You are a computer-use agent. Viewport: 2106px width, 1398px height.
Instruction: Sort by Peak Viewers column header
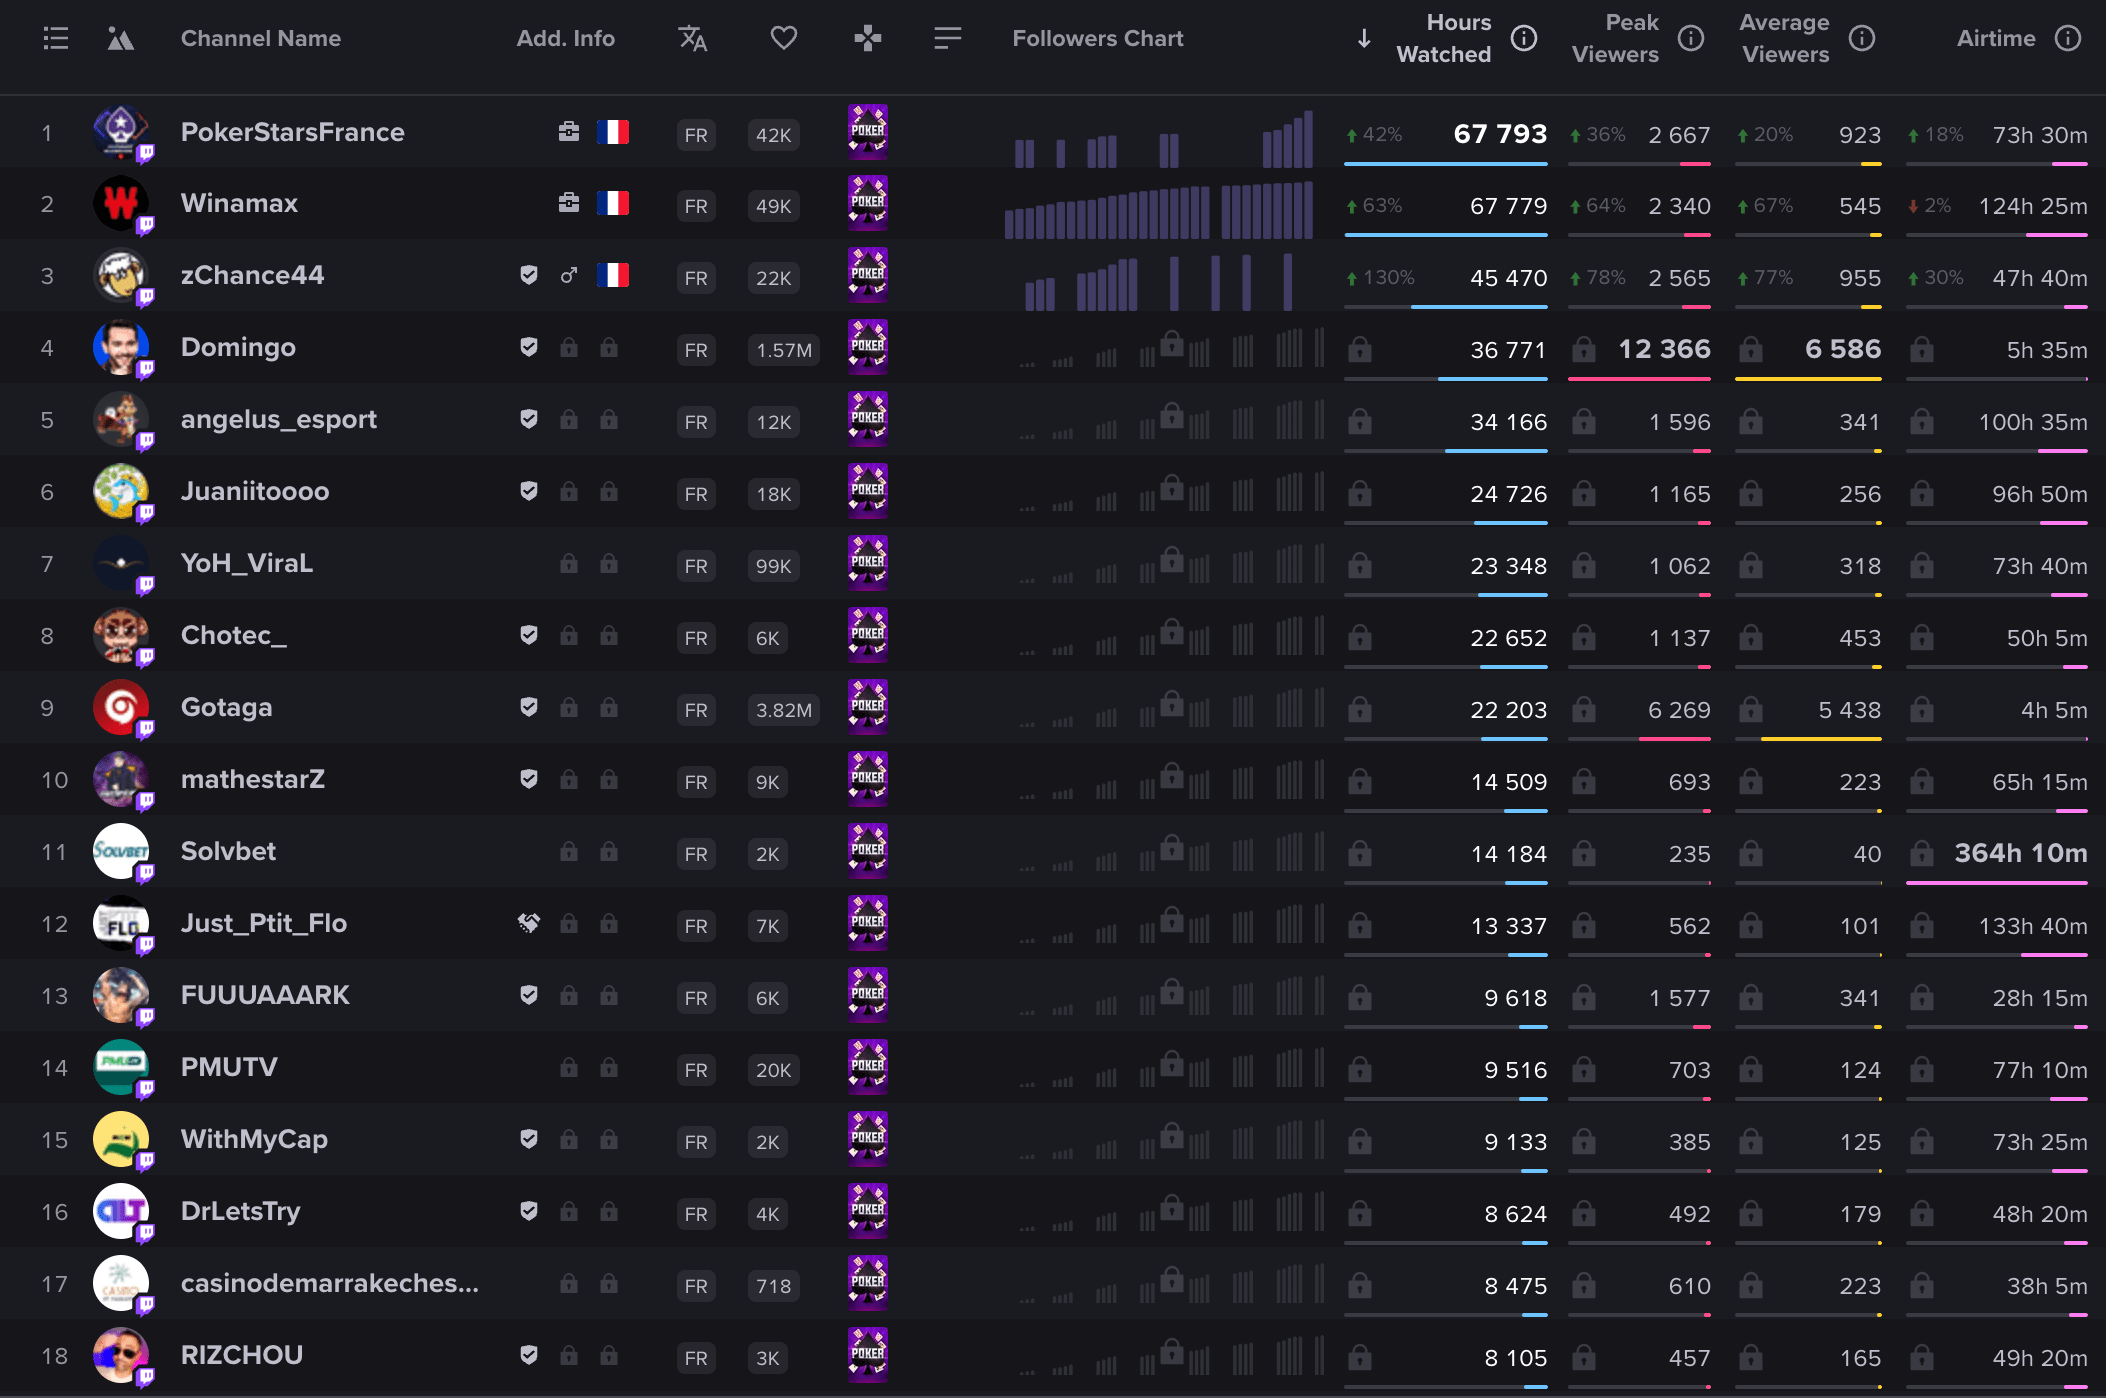pyautogui.click(x=1615, y=38)
